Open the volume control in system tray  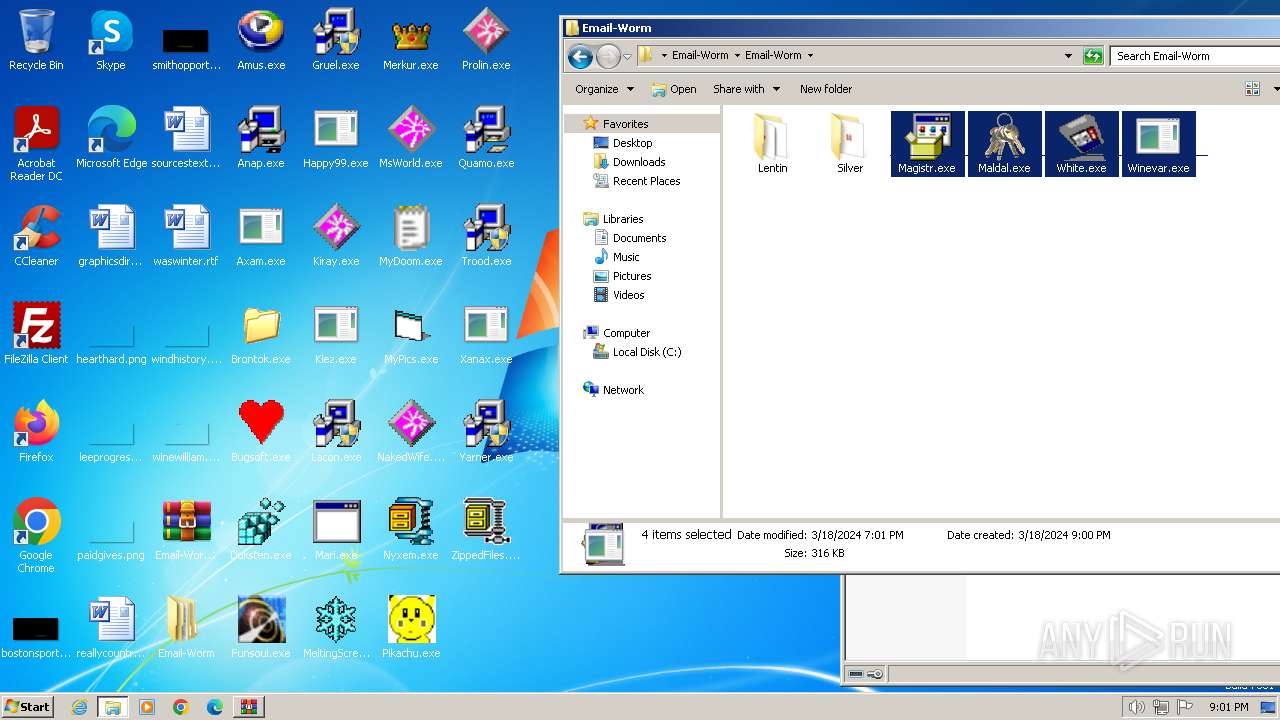[x=1136, y=707]
